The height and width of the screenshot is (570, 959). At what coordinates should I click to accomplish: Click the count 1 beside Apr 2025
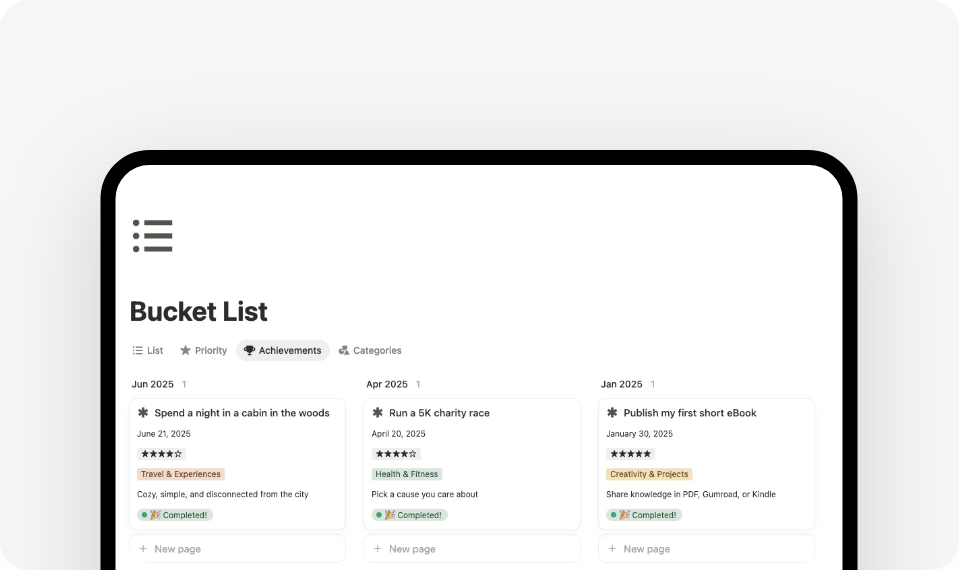418,384
